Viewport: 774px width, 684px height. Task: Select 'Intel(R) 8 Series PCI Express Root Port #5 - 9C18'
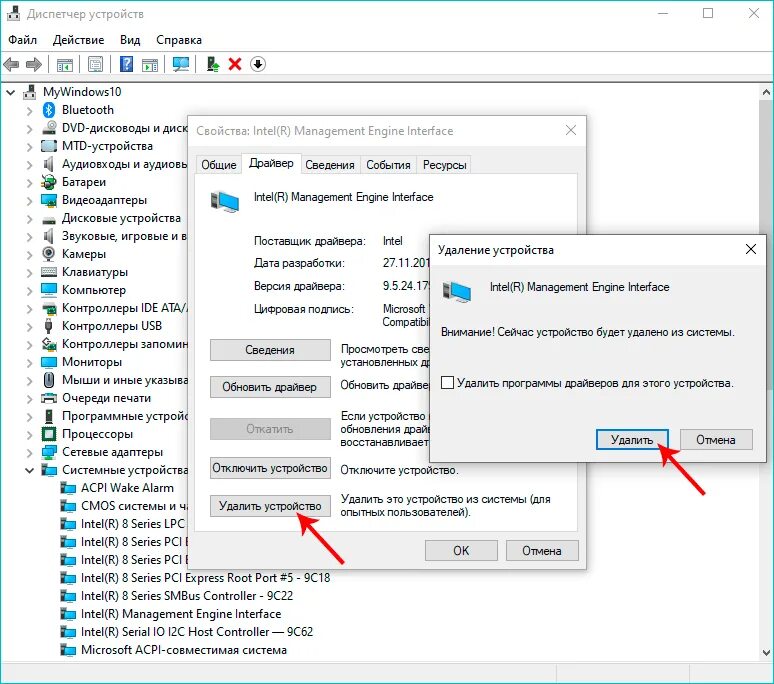pyautogui.click(x=205, y=578)
